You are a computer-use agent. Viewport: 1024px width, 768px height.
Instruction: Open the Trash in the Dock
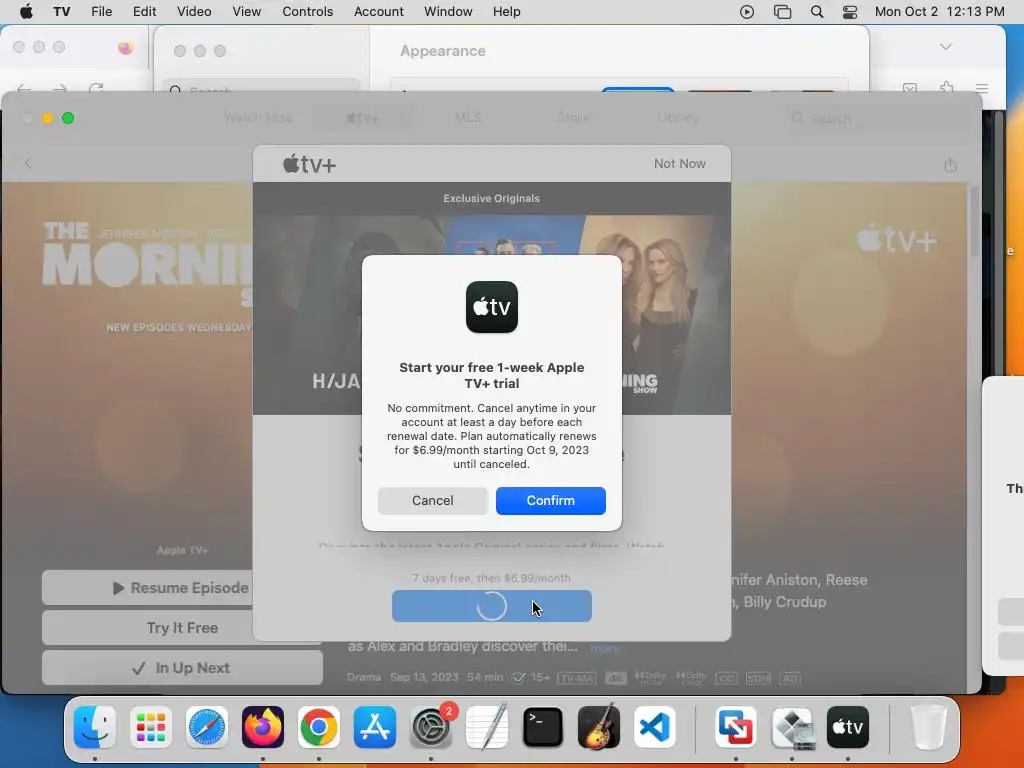click(x=928, y=727)
